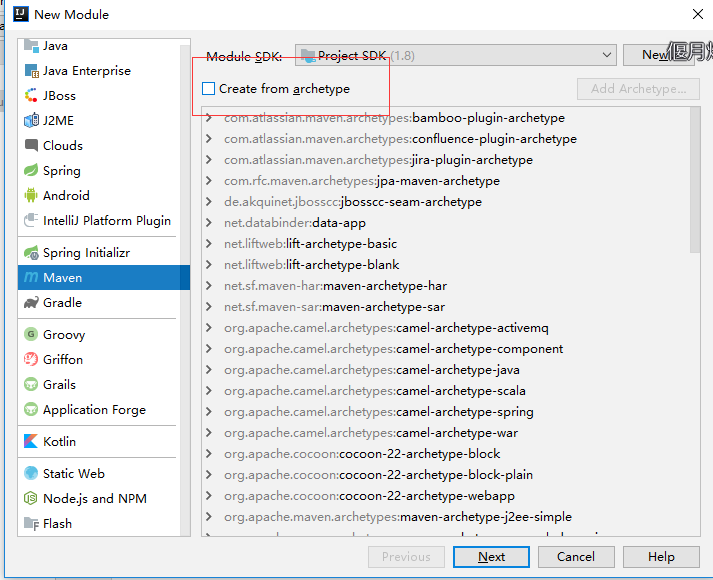Choose Spring Initializr module type
Screen dimensions: 713x580
(99, 252)
